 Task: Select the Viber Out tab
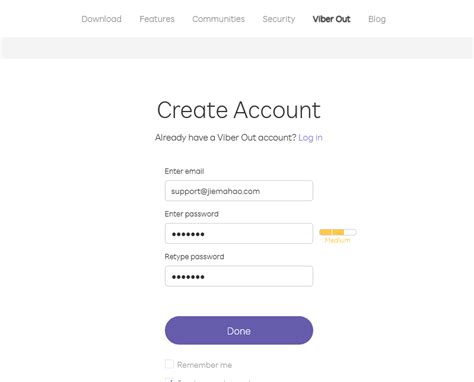[331, 19]
